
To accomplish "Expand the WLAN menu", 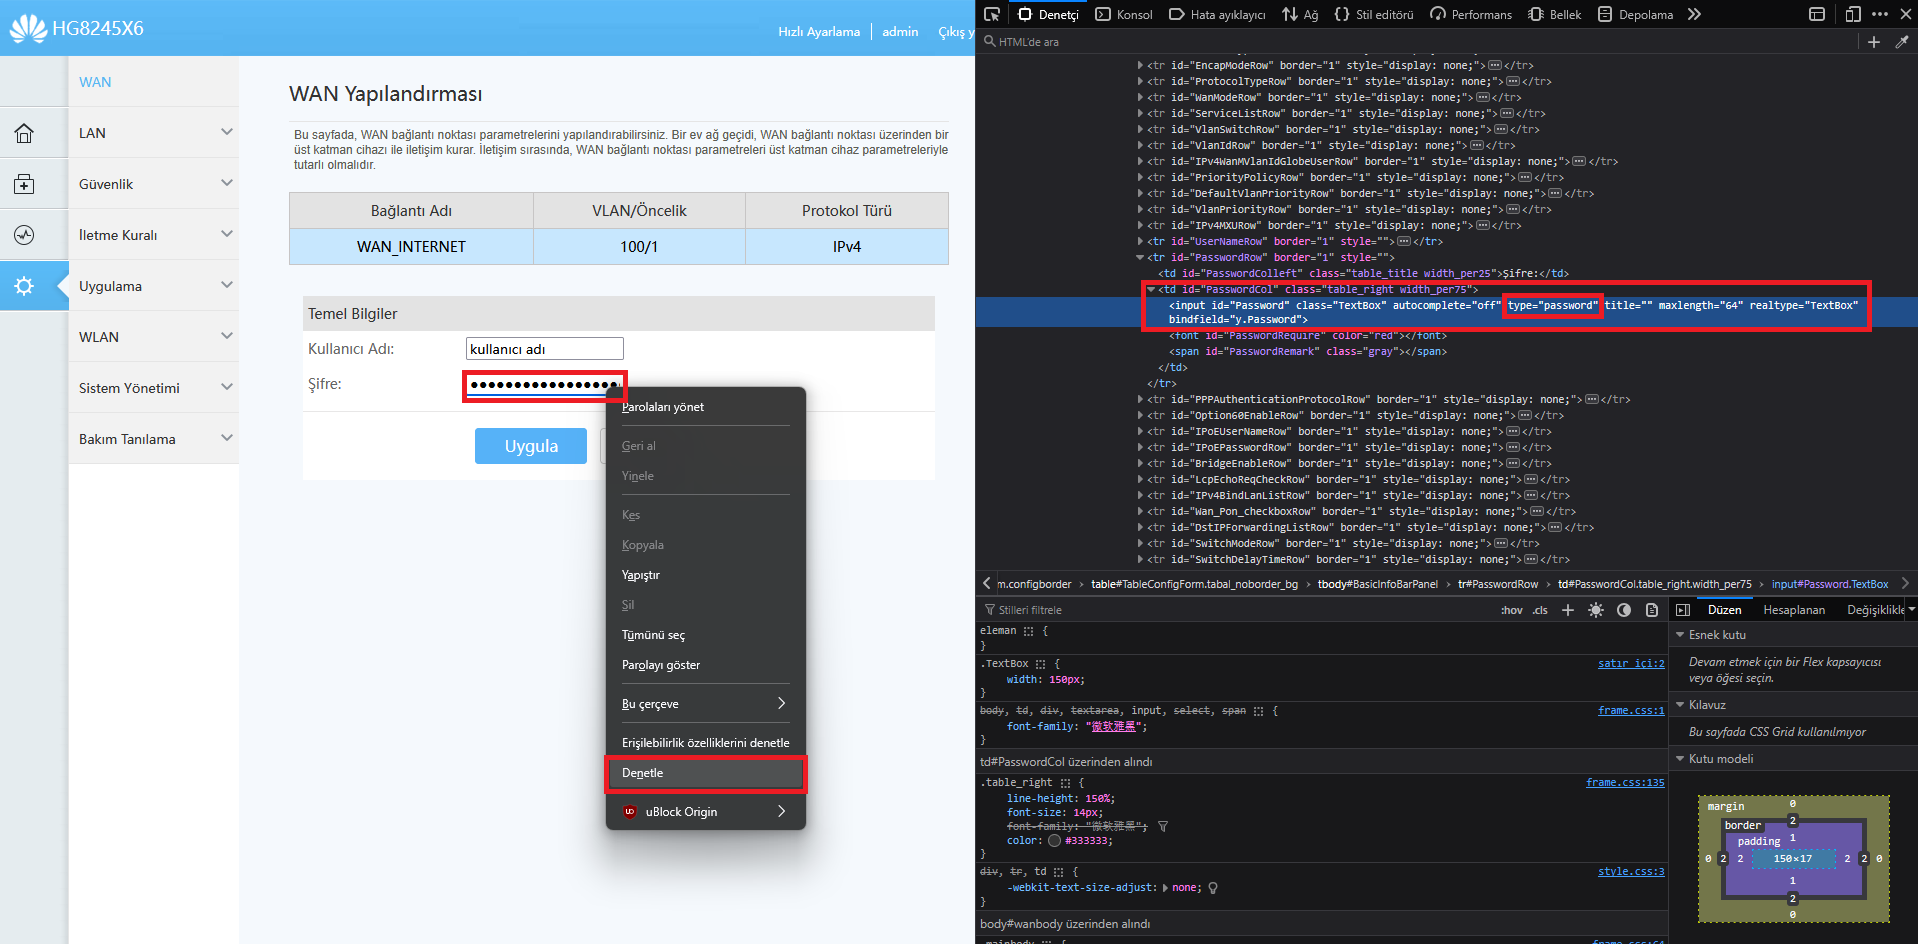I will pos(154,337).
